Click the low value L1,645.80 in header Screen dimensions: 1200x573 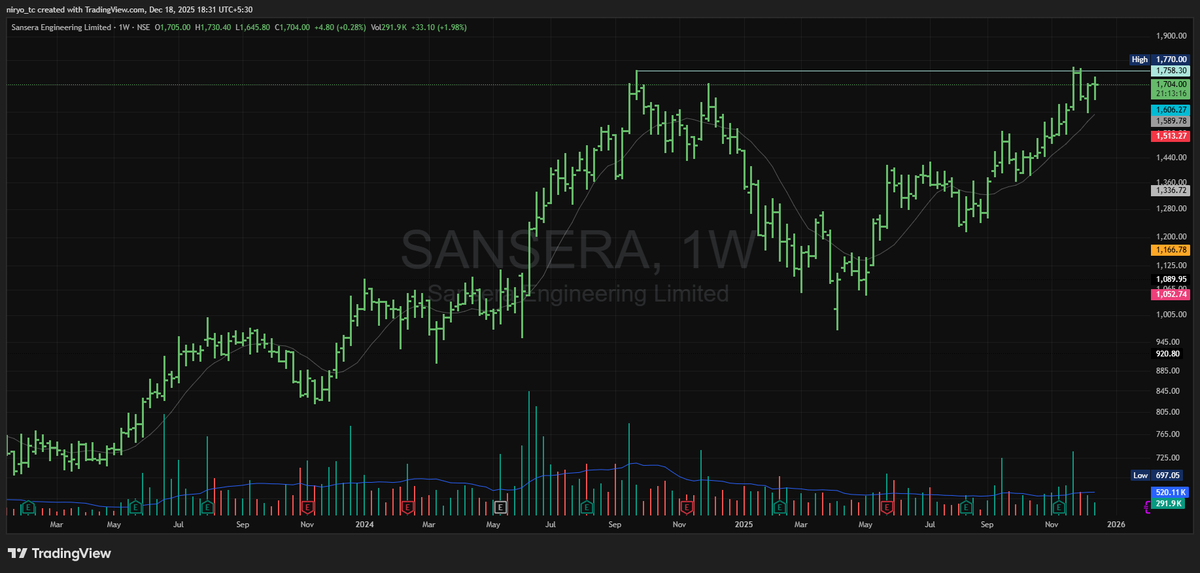click(252, 26)
